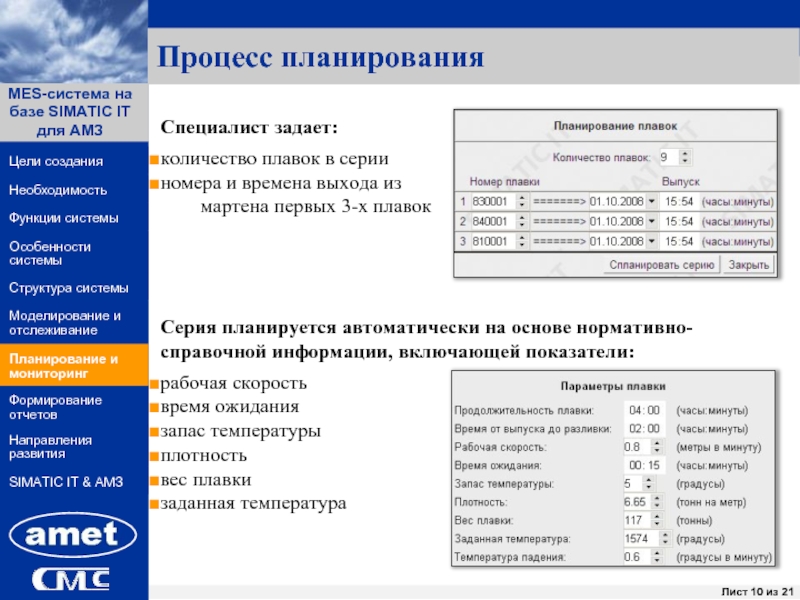The width and height of the screenshot is (800, 600).
Task: Open the Цели создания sidebar section
Action: pos(56,162)
